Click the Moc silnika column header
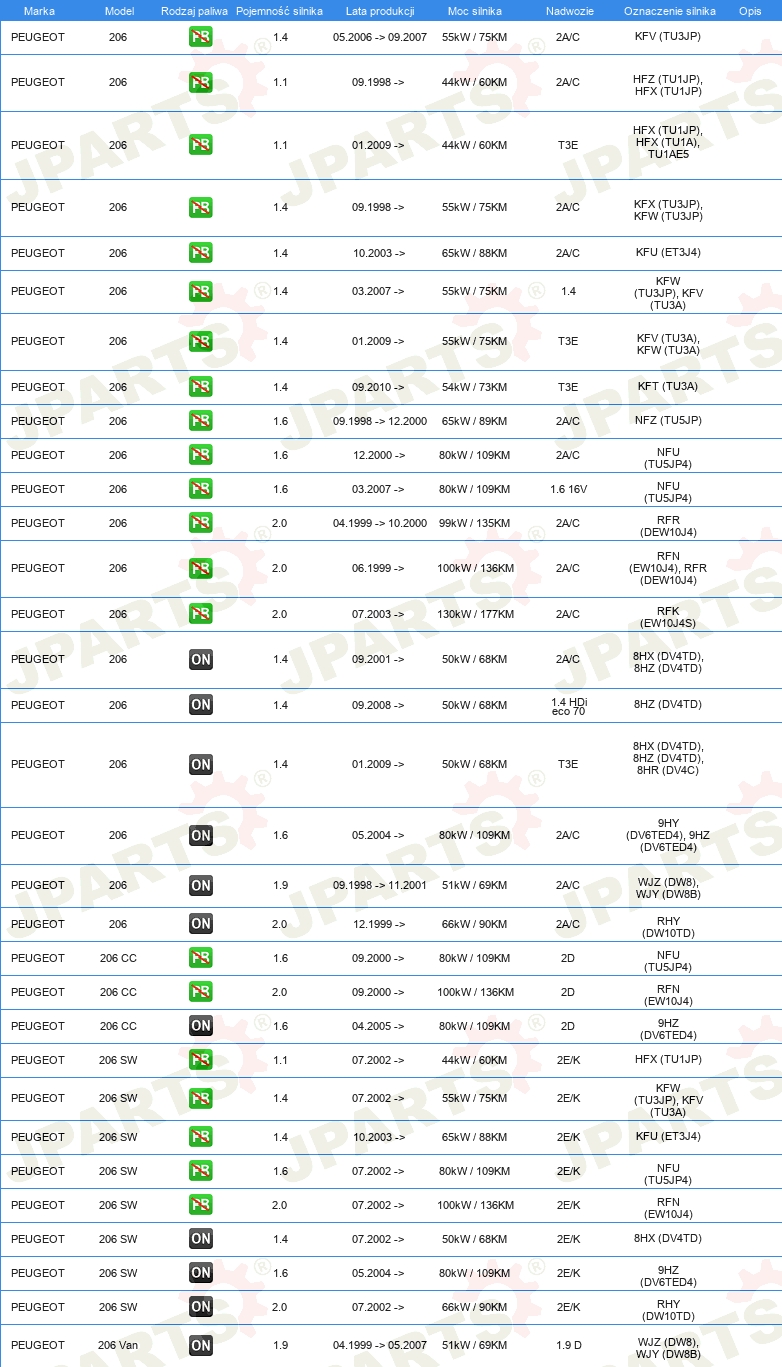Image resolution: width=782 pixels, height=1367 pixels. click(475, 11)
